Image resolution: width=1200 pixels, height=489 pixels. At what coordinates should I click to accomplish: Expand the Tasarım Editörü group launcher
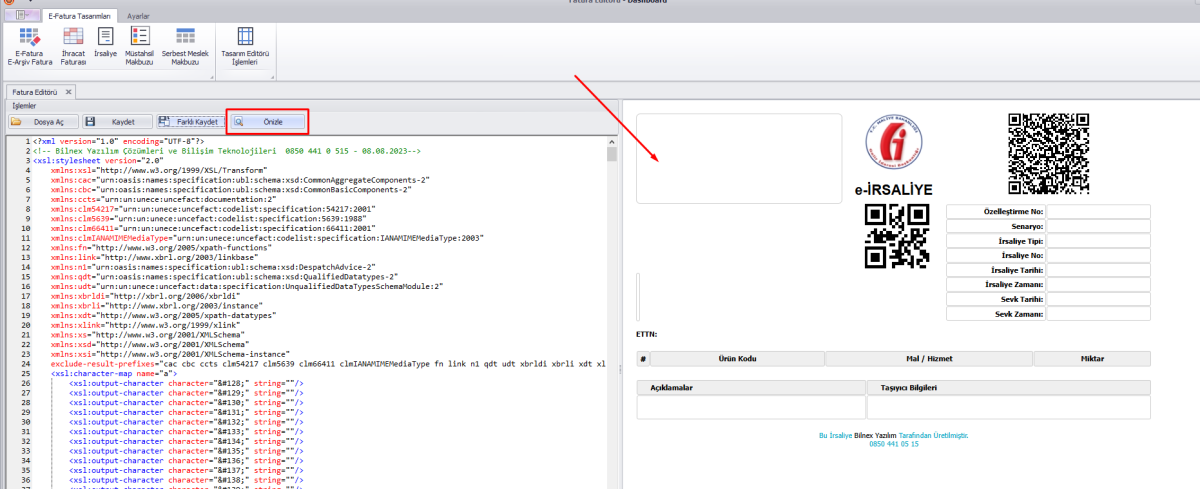pos(272,76)
